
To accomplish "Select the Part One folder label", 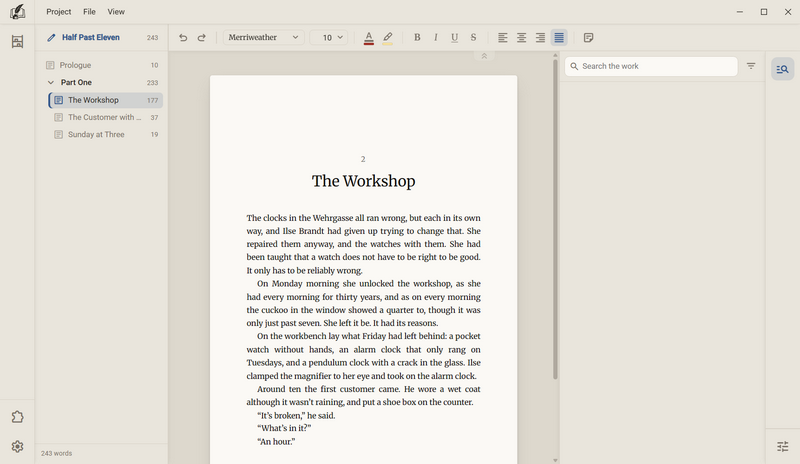I will coord(76,82).
